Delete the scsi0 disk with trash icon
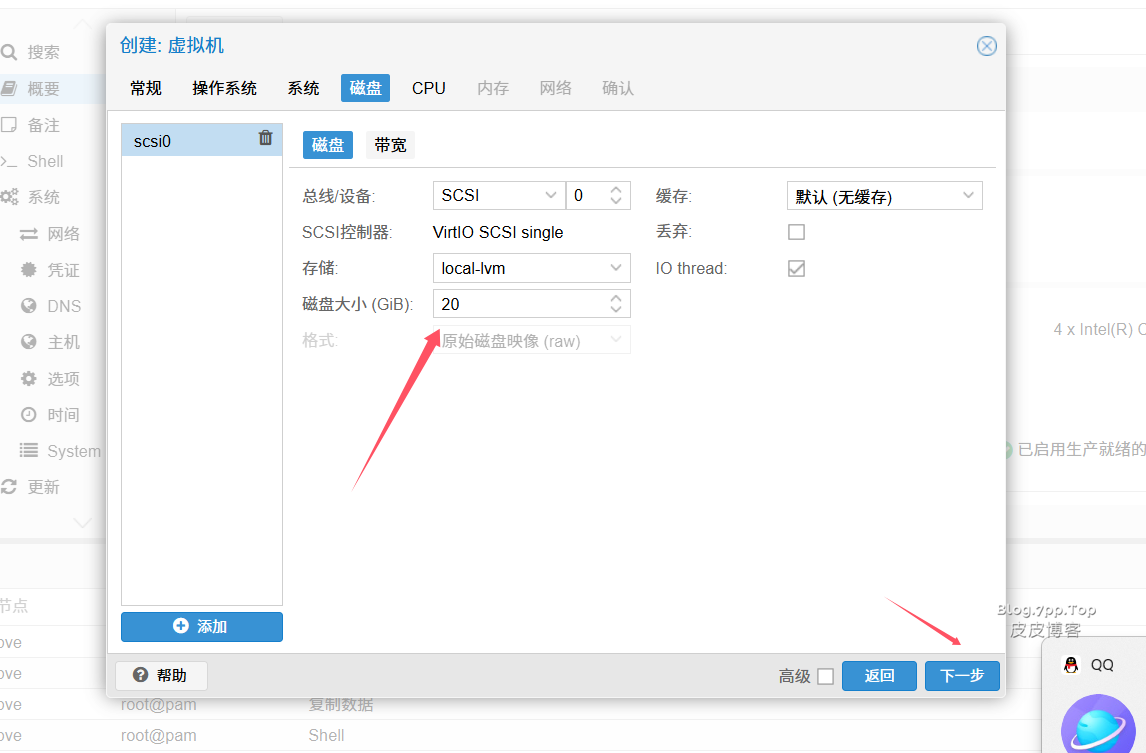Viewport: 1146px width, 753px height. (265, 139)
